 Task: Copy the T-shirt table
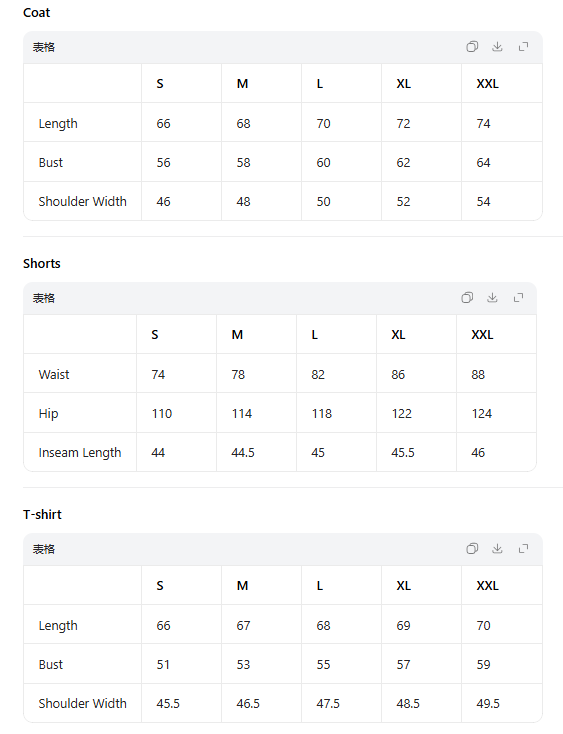click(472, 549)
